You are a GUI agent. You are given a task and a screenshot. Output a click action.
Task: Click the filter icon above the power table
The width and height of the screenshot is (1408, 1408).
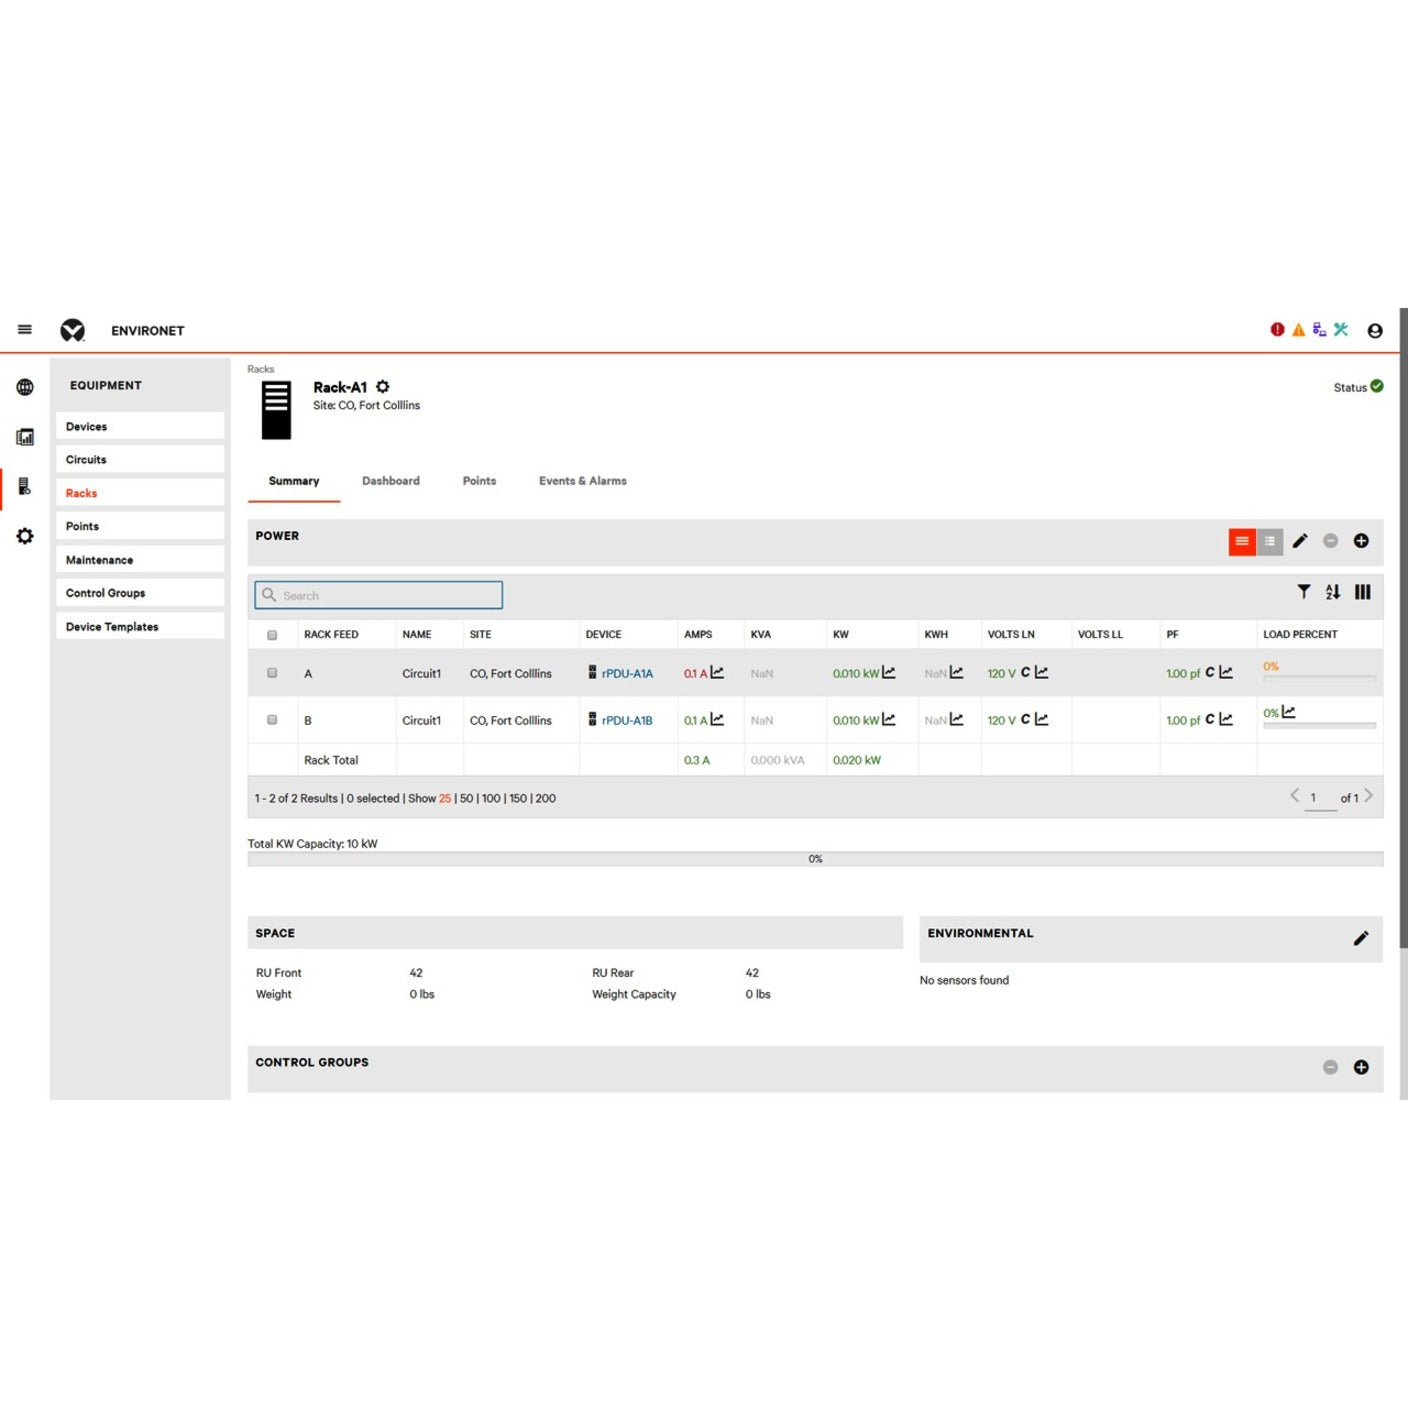click(1303, 592)
